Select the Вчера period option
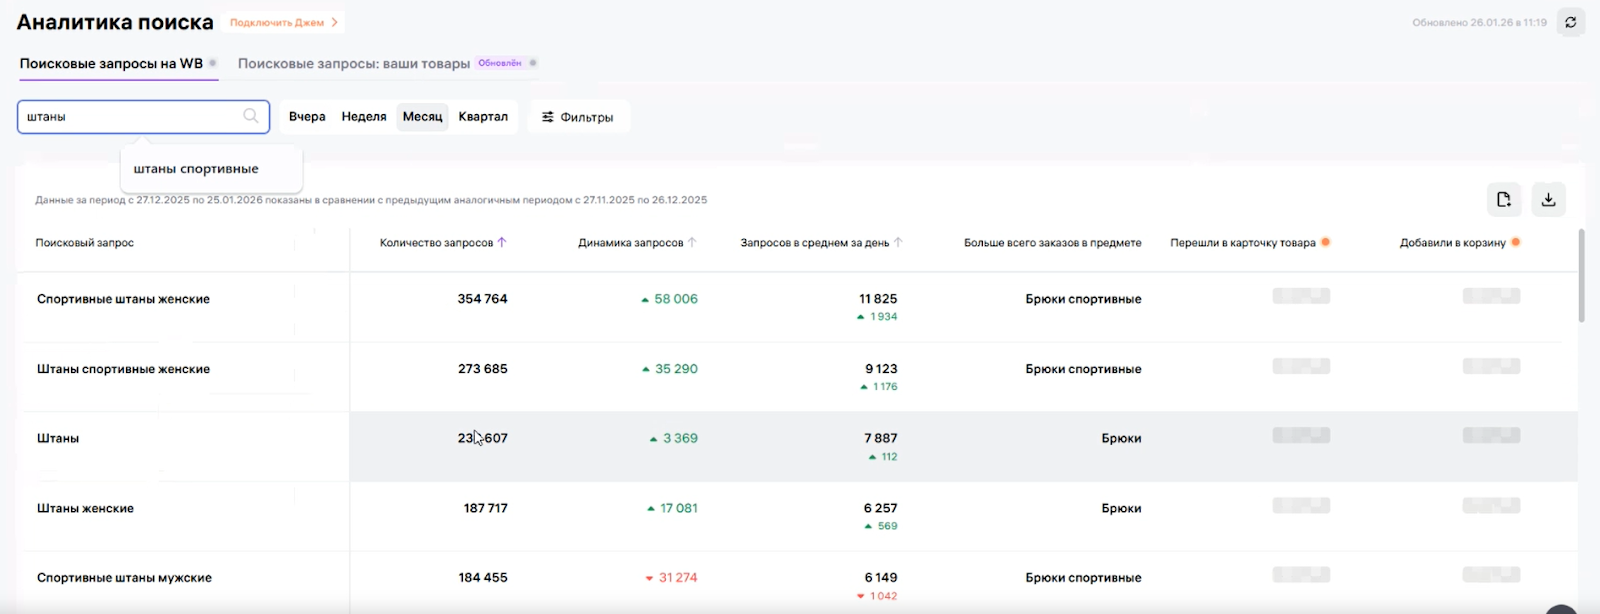The image size is (1600, 614). click(x=307, y=117)
